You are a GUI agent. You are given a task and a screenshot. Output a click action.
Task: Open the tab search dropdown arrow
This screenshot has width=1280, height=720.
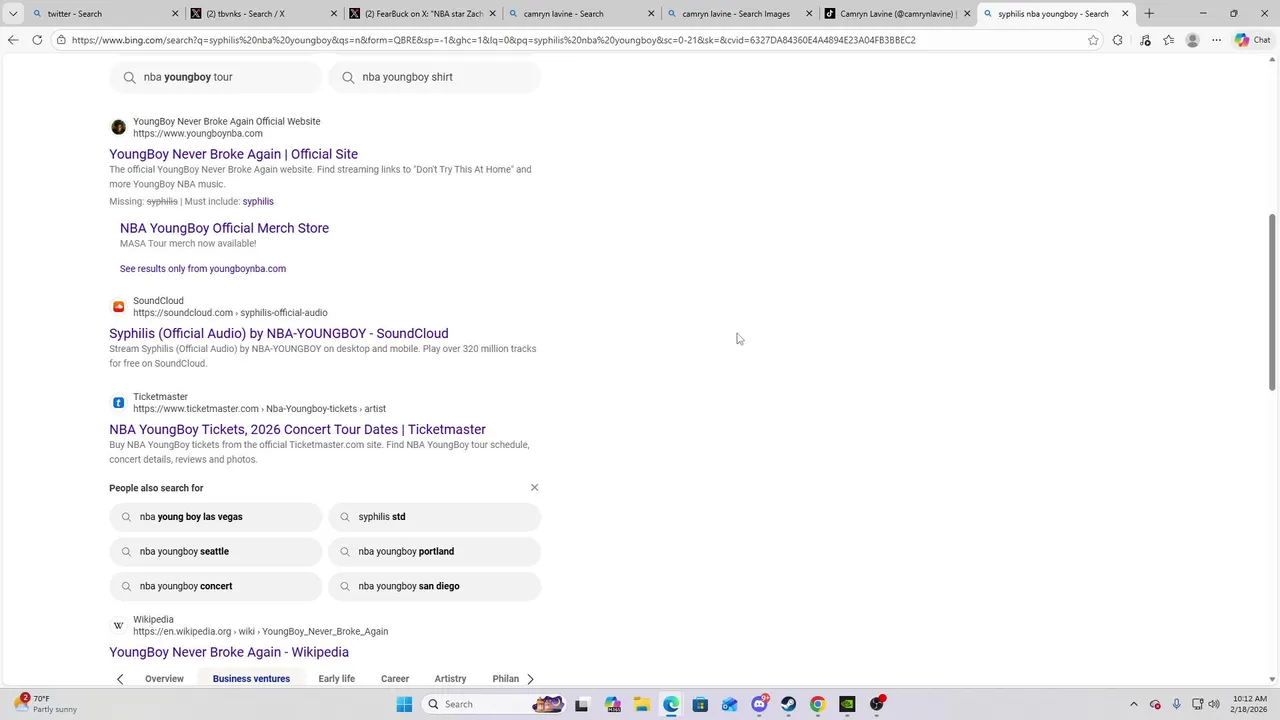coord(13,14)
